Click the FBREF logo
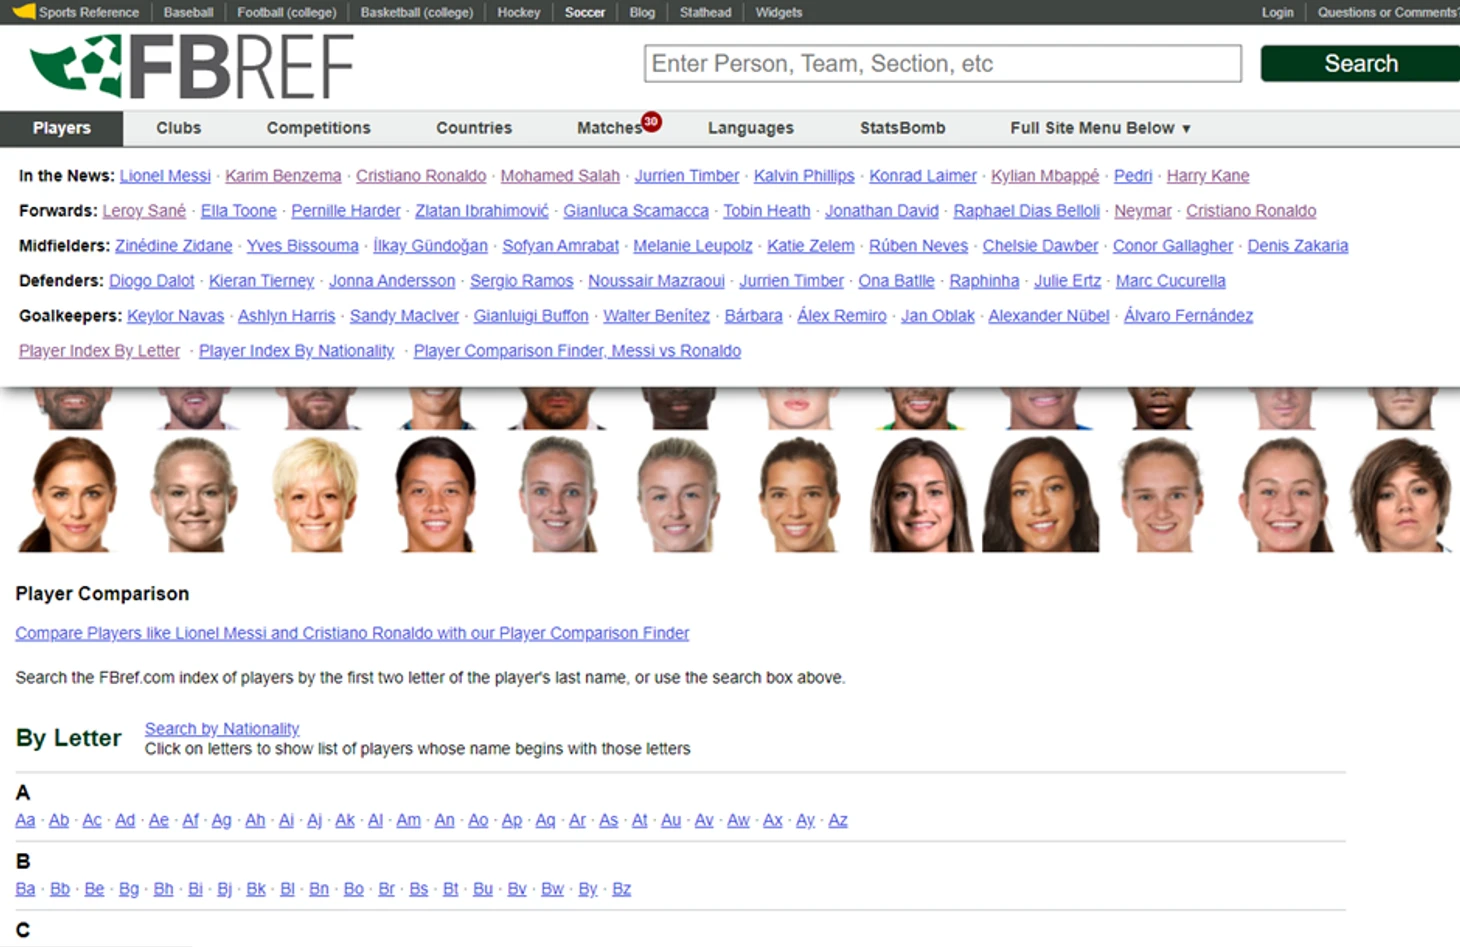 192,66
